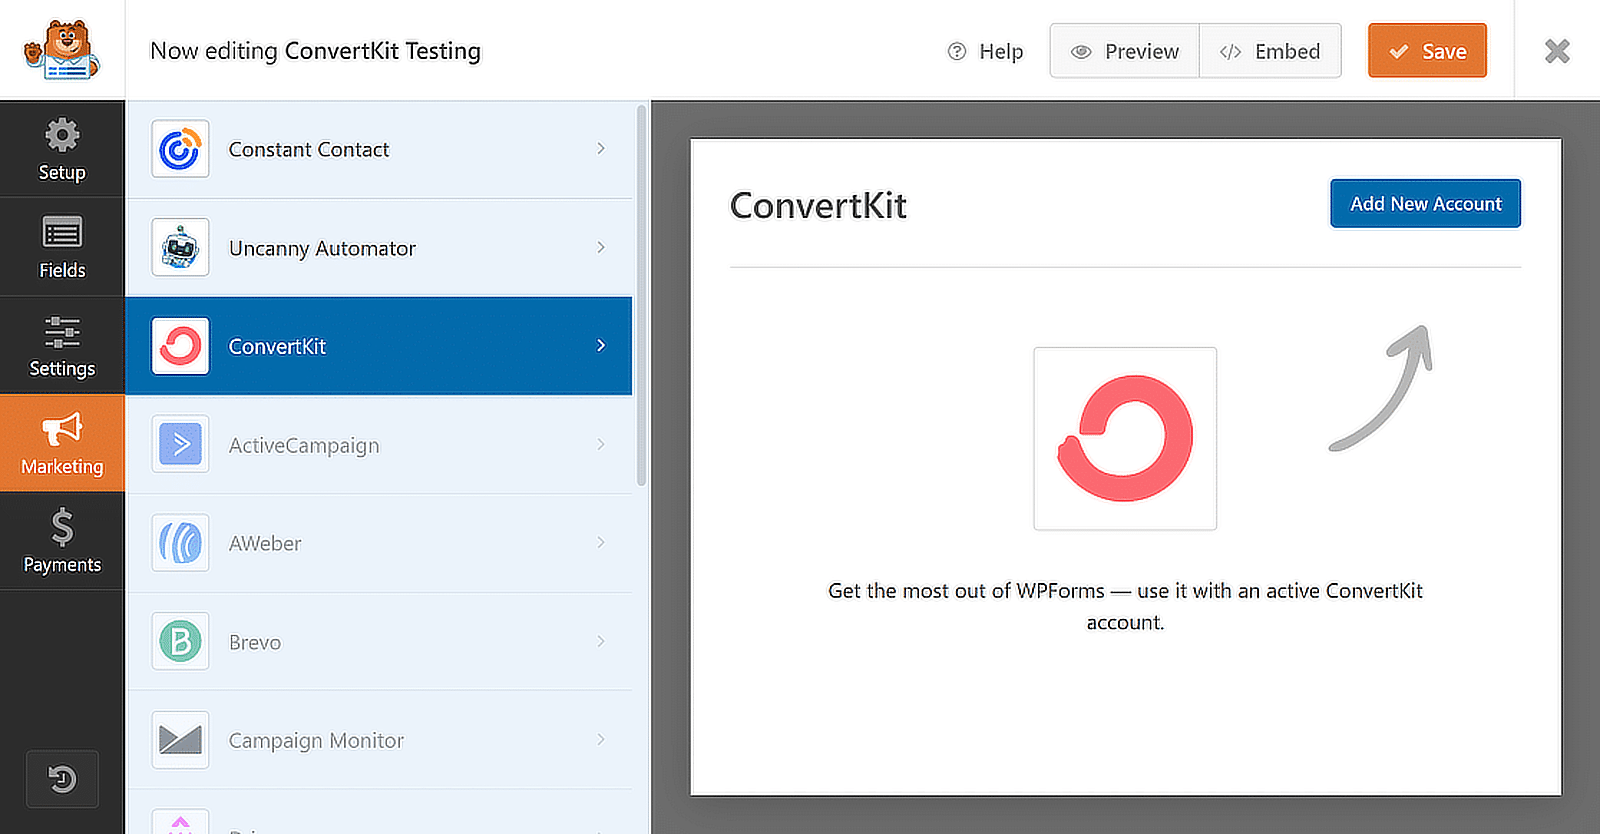The width and height of the screenshot is (1600, 834).
Task: Open the Embed options
Action: pyautogui.click(x=1270, y=51)
